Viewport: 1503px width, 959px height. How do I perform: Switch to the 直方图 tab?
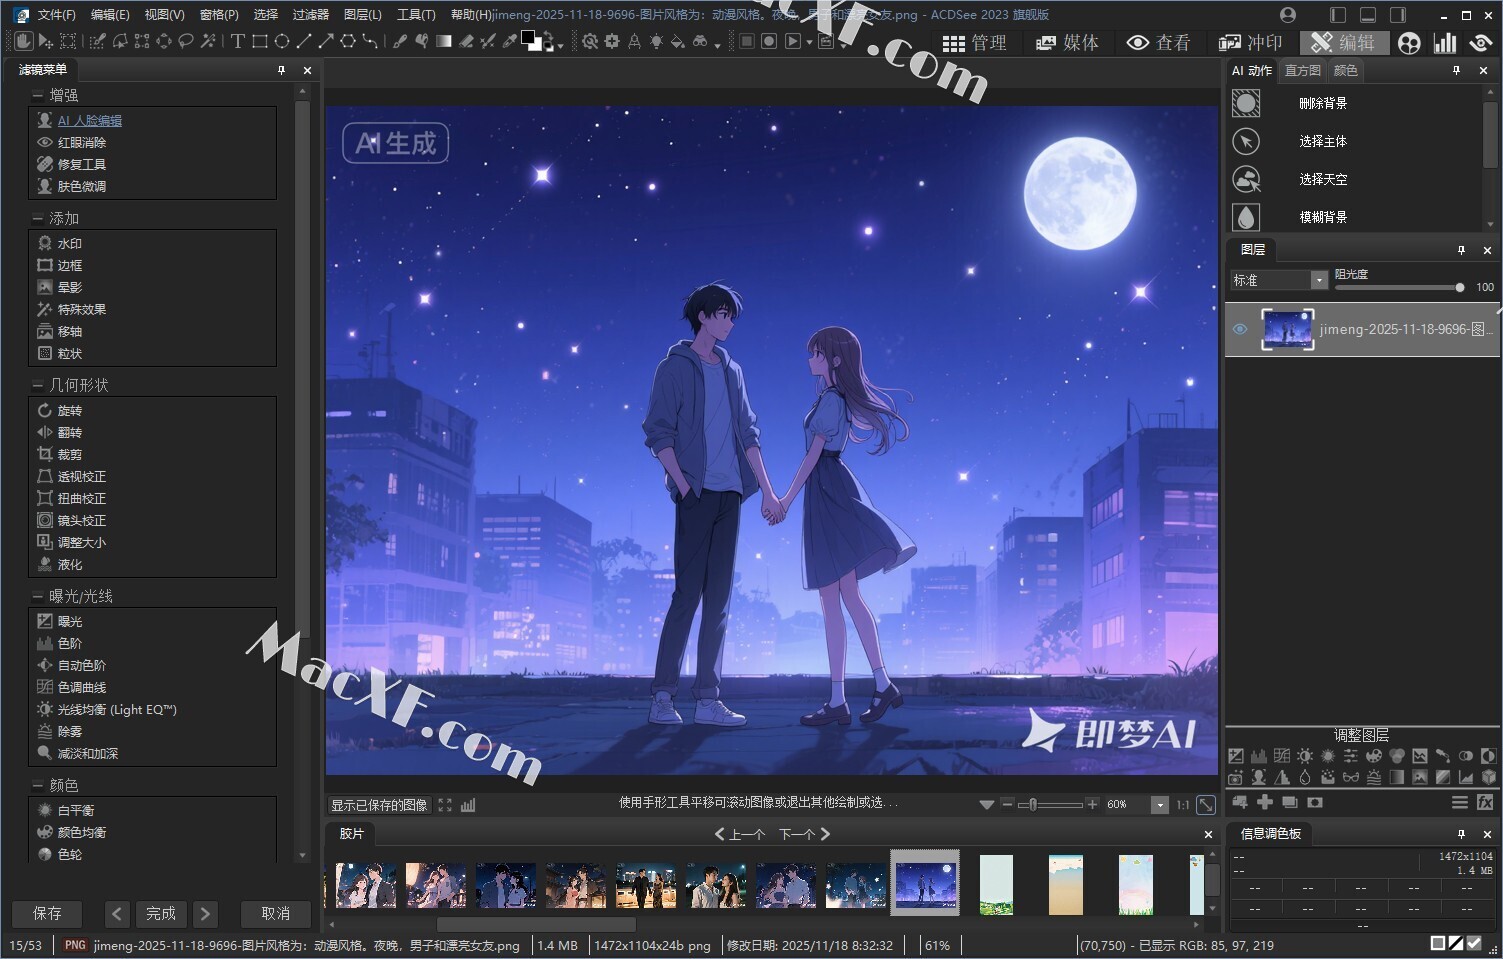1302,70
